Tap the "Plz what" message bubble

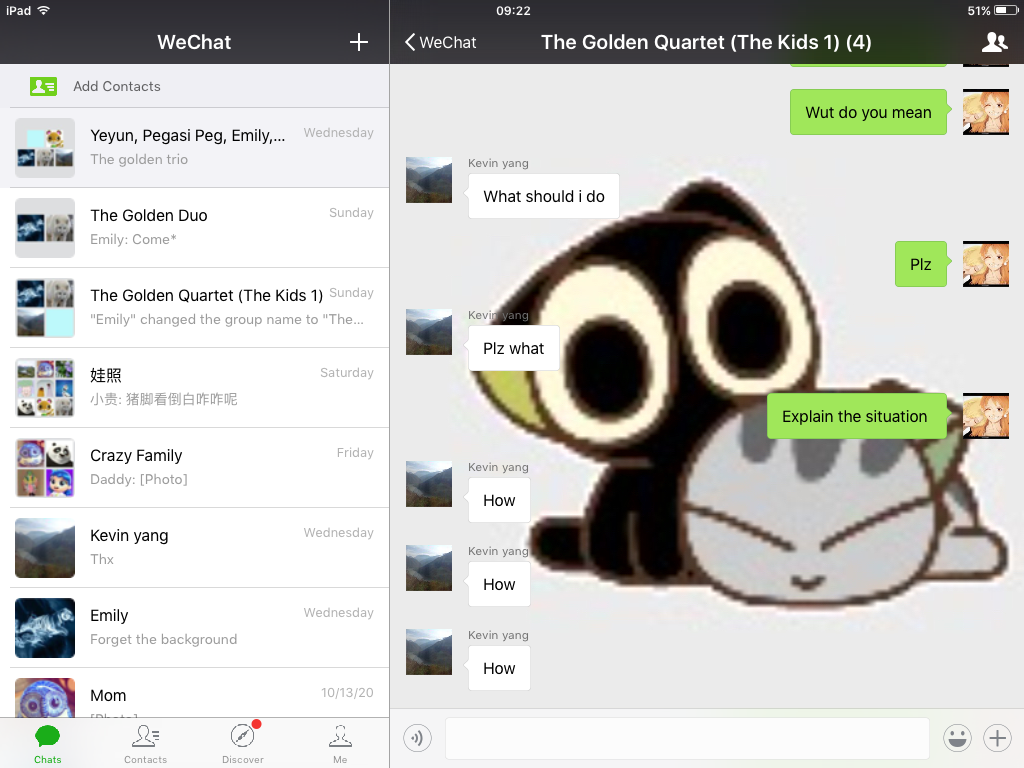coord(513,348)
